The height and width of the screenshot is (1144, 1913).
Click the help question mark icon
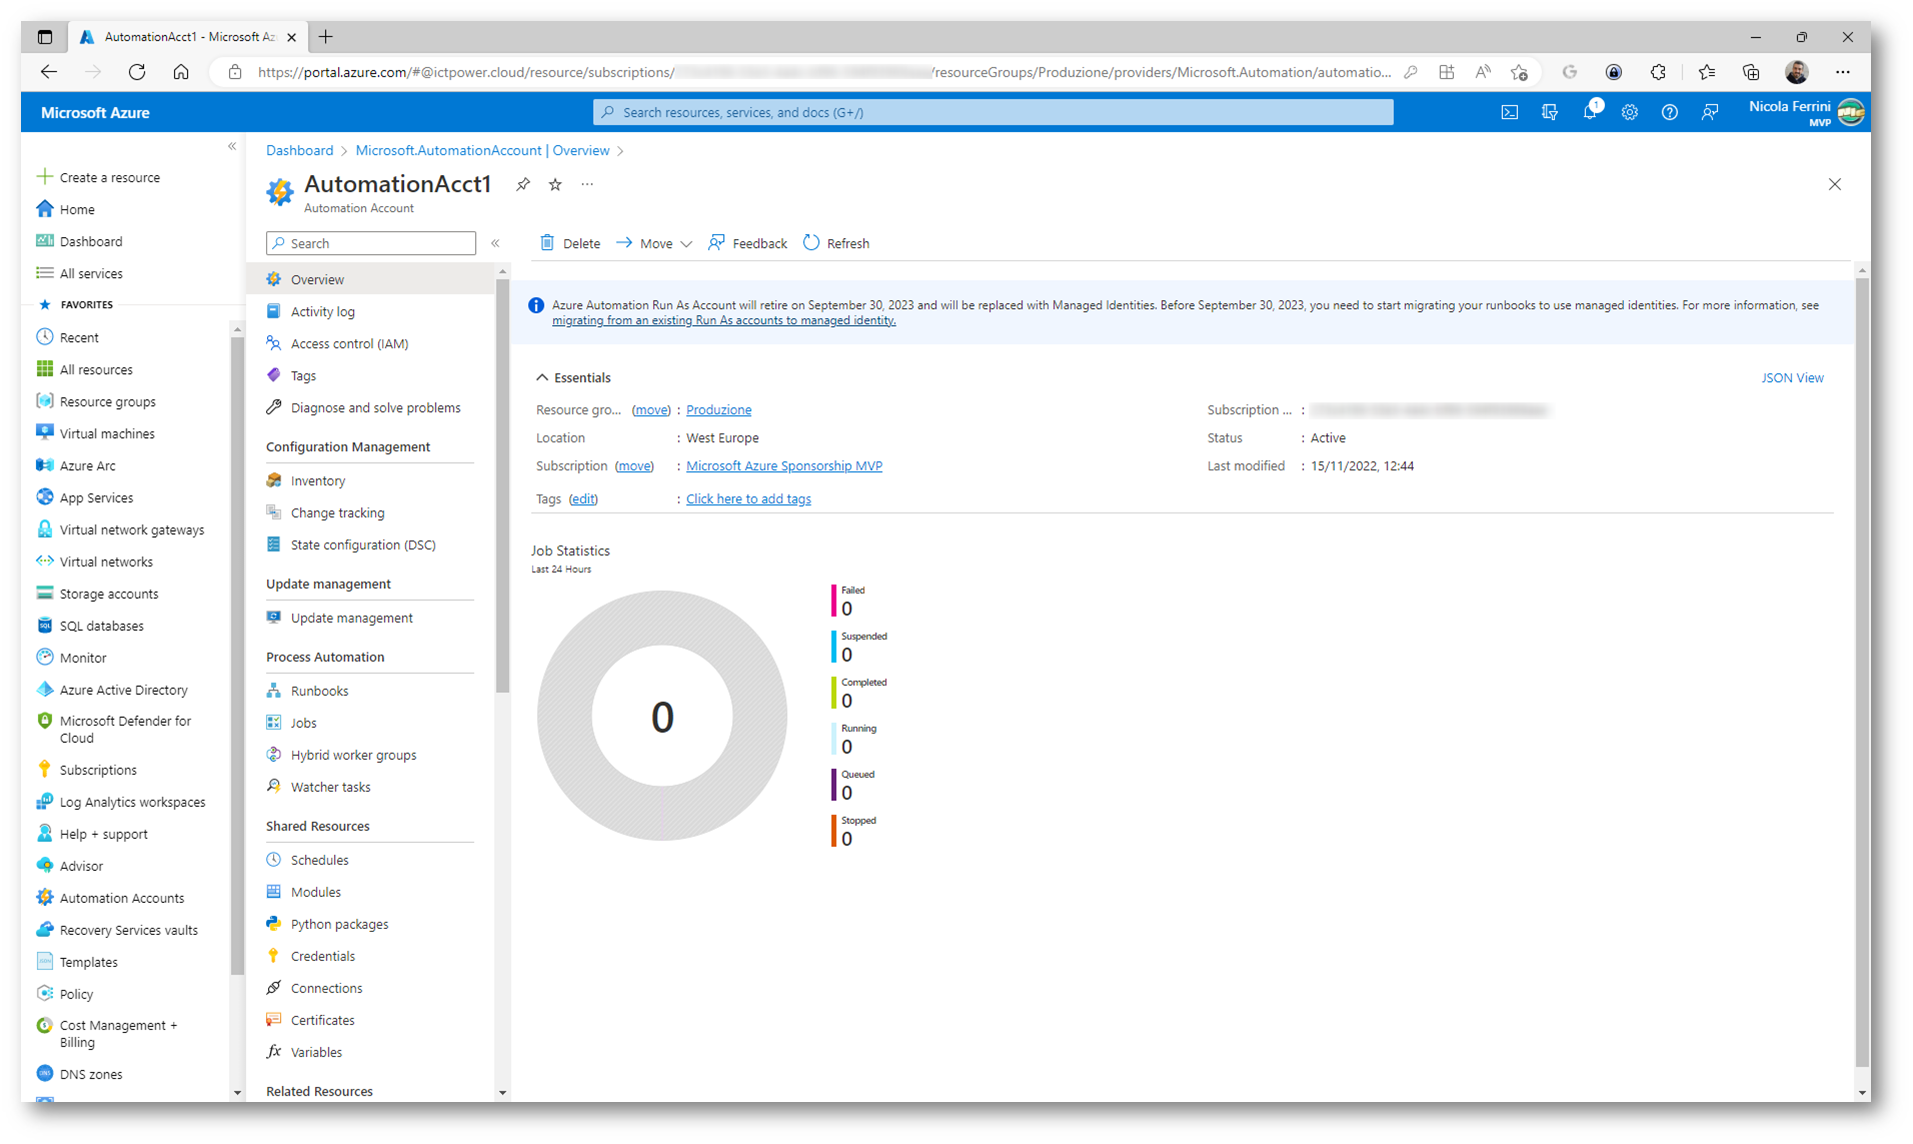pos(1669,113)
